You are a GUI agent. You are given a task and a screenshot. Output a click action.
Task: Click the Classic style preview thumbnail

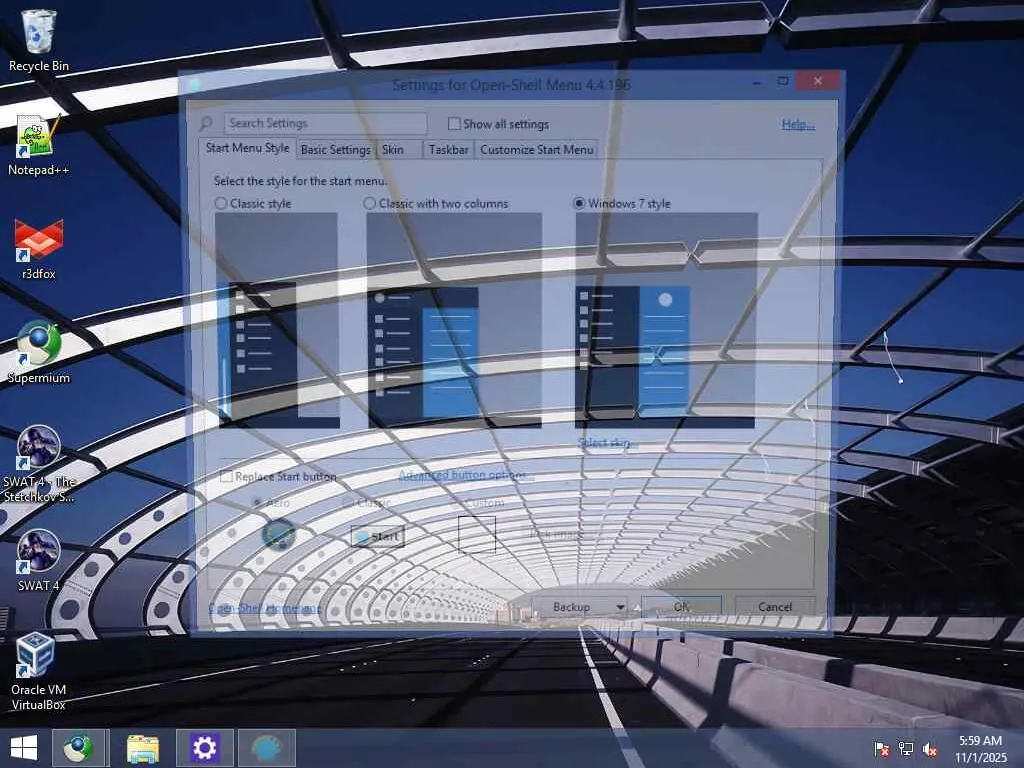(277, 320)
